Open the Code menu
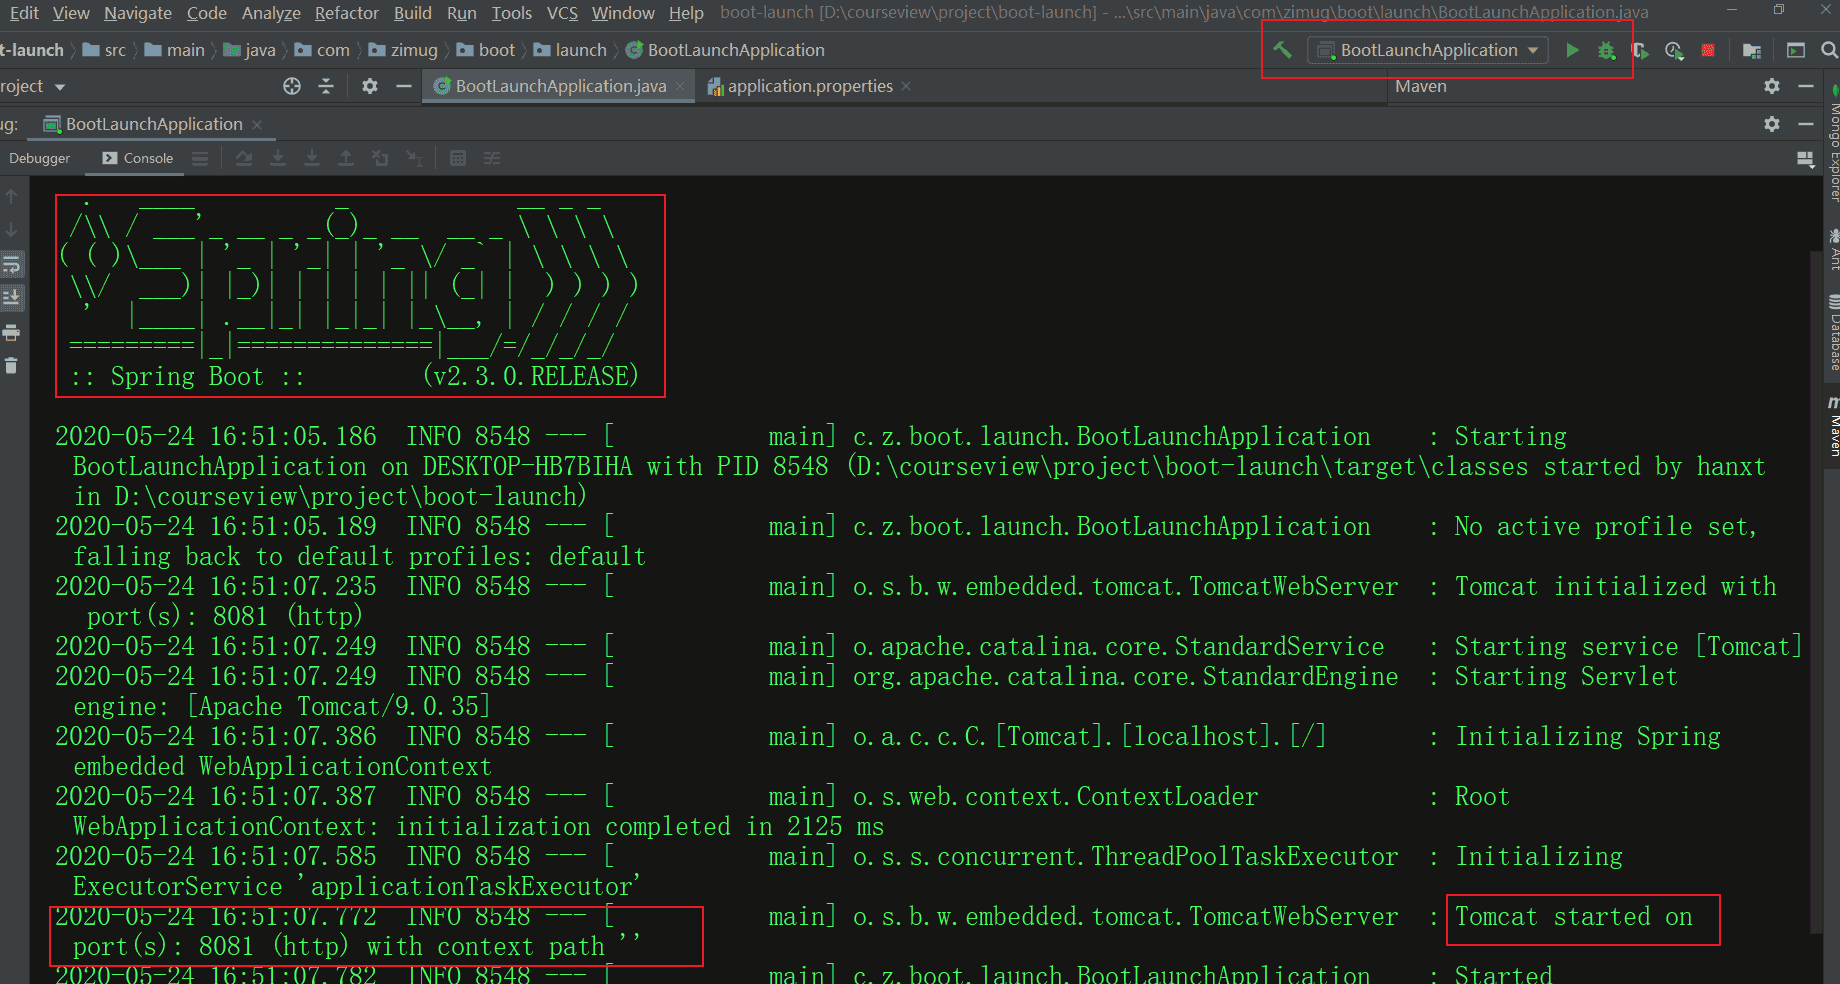Screen dimensions: 1840x984 point(207,13)
